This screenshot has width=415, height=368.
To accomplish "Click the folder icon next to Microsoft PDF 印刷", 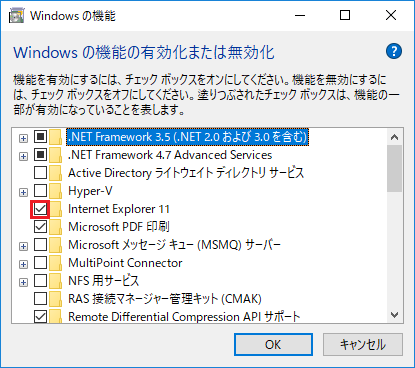I will (x=56, y=227).
